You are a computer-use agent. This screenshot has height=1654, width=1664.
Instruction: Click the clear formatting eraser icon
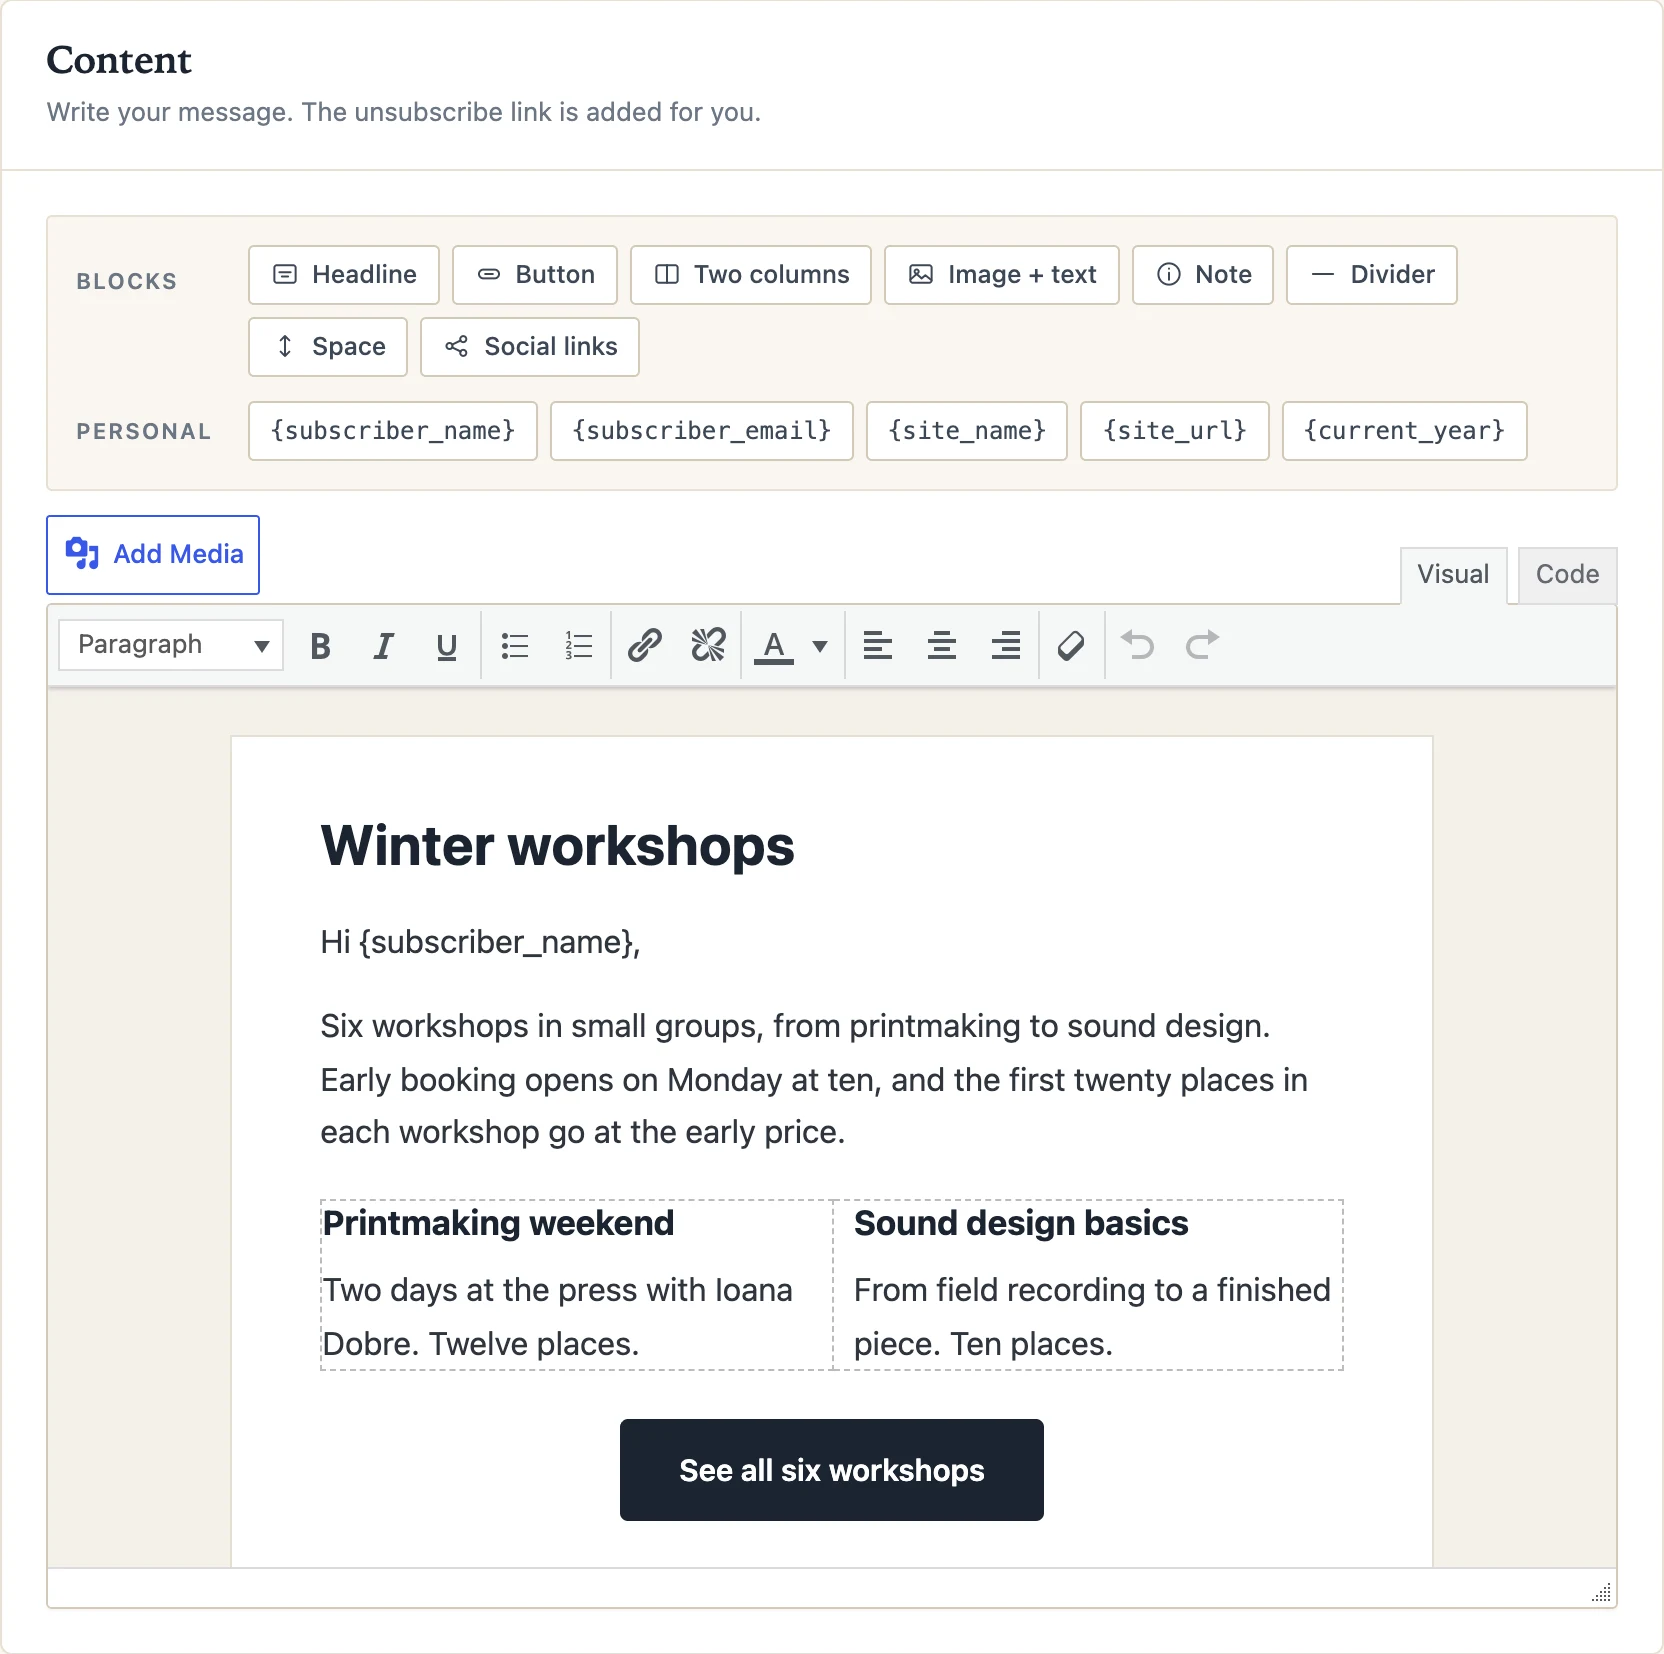click(x=1071, y=646)
